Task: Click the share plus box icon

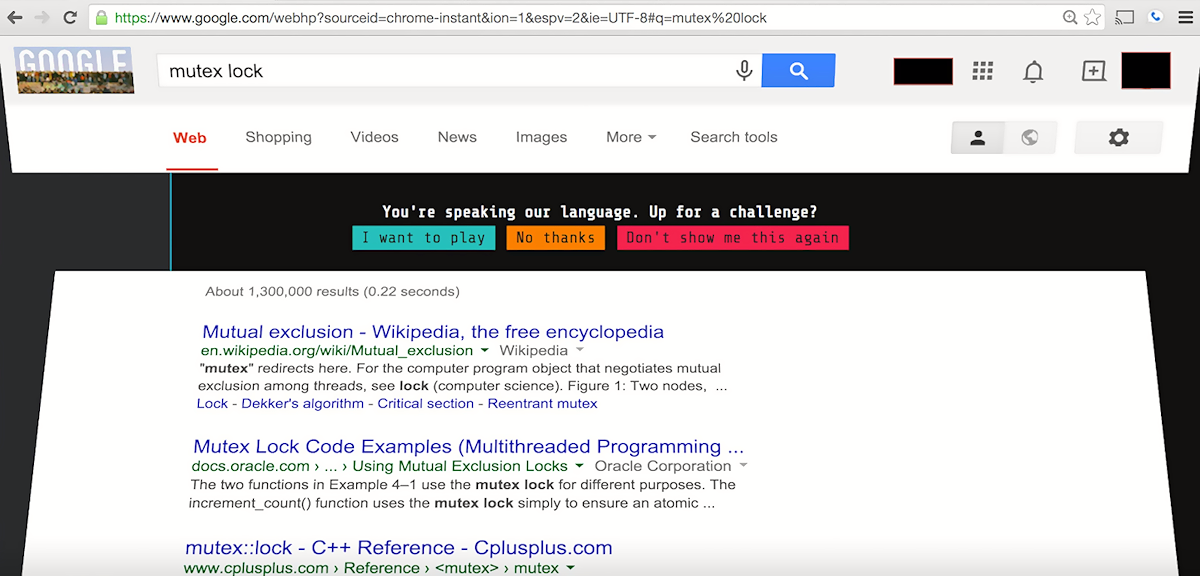Action: 1094,71
